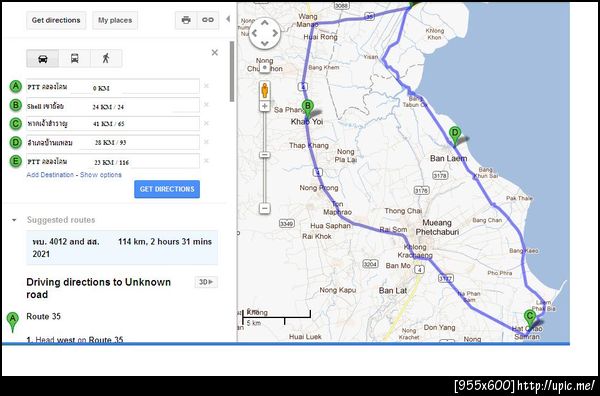This screenshot has width=600, height=396.
Task: Click the Add Destination link
Action: coord(50,175)
